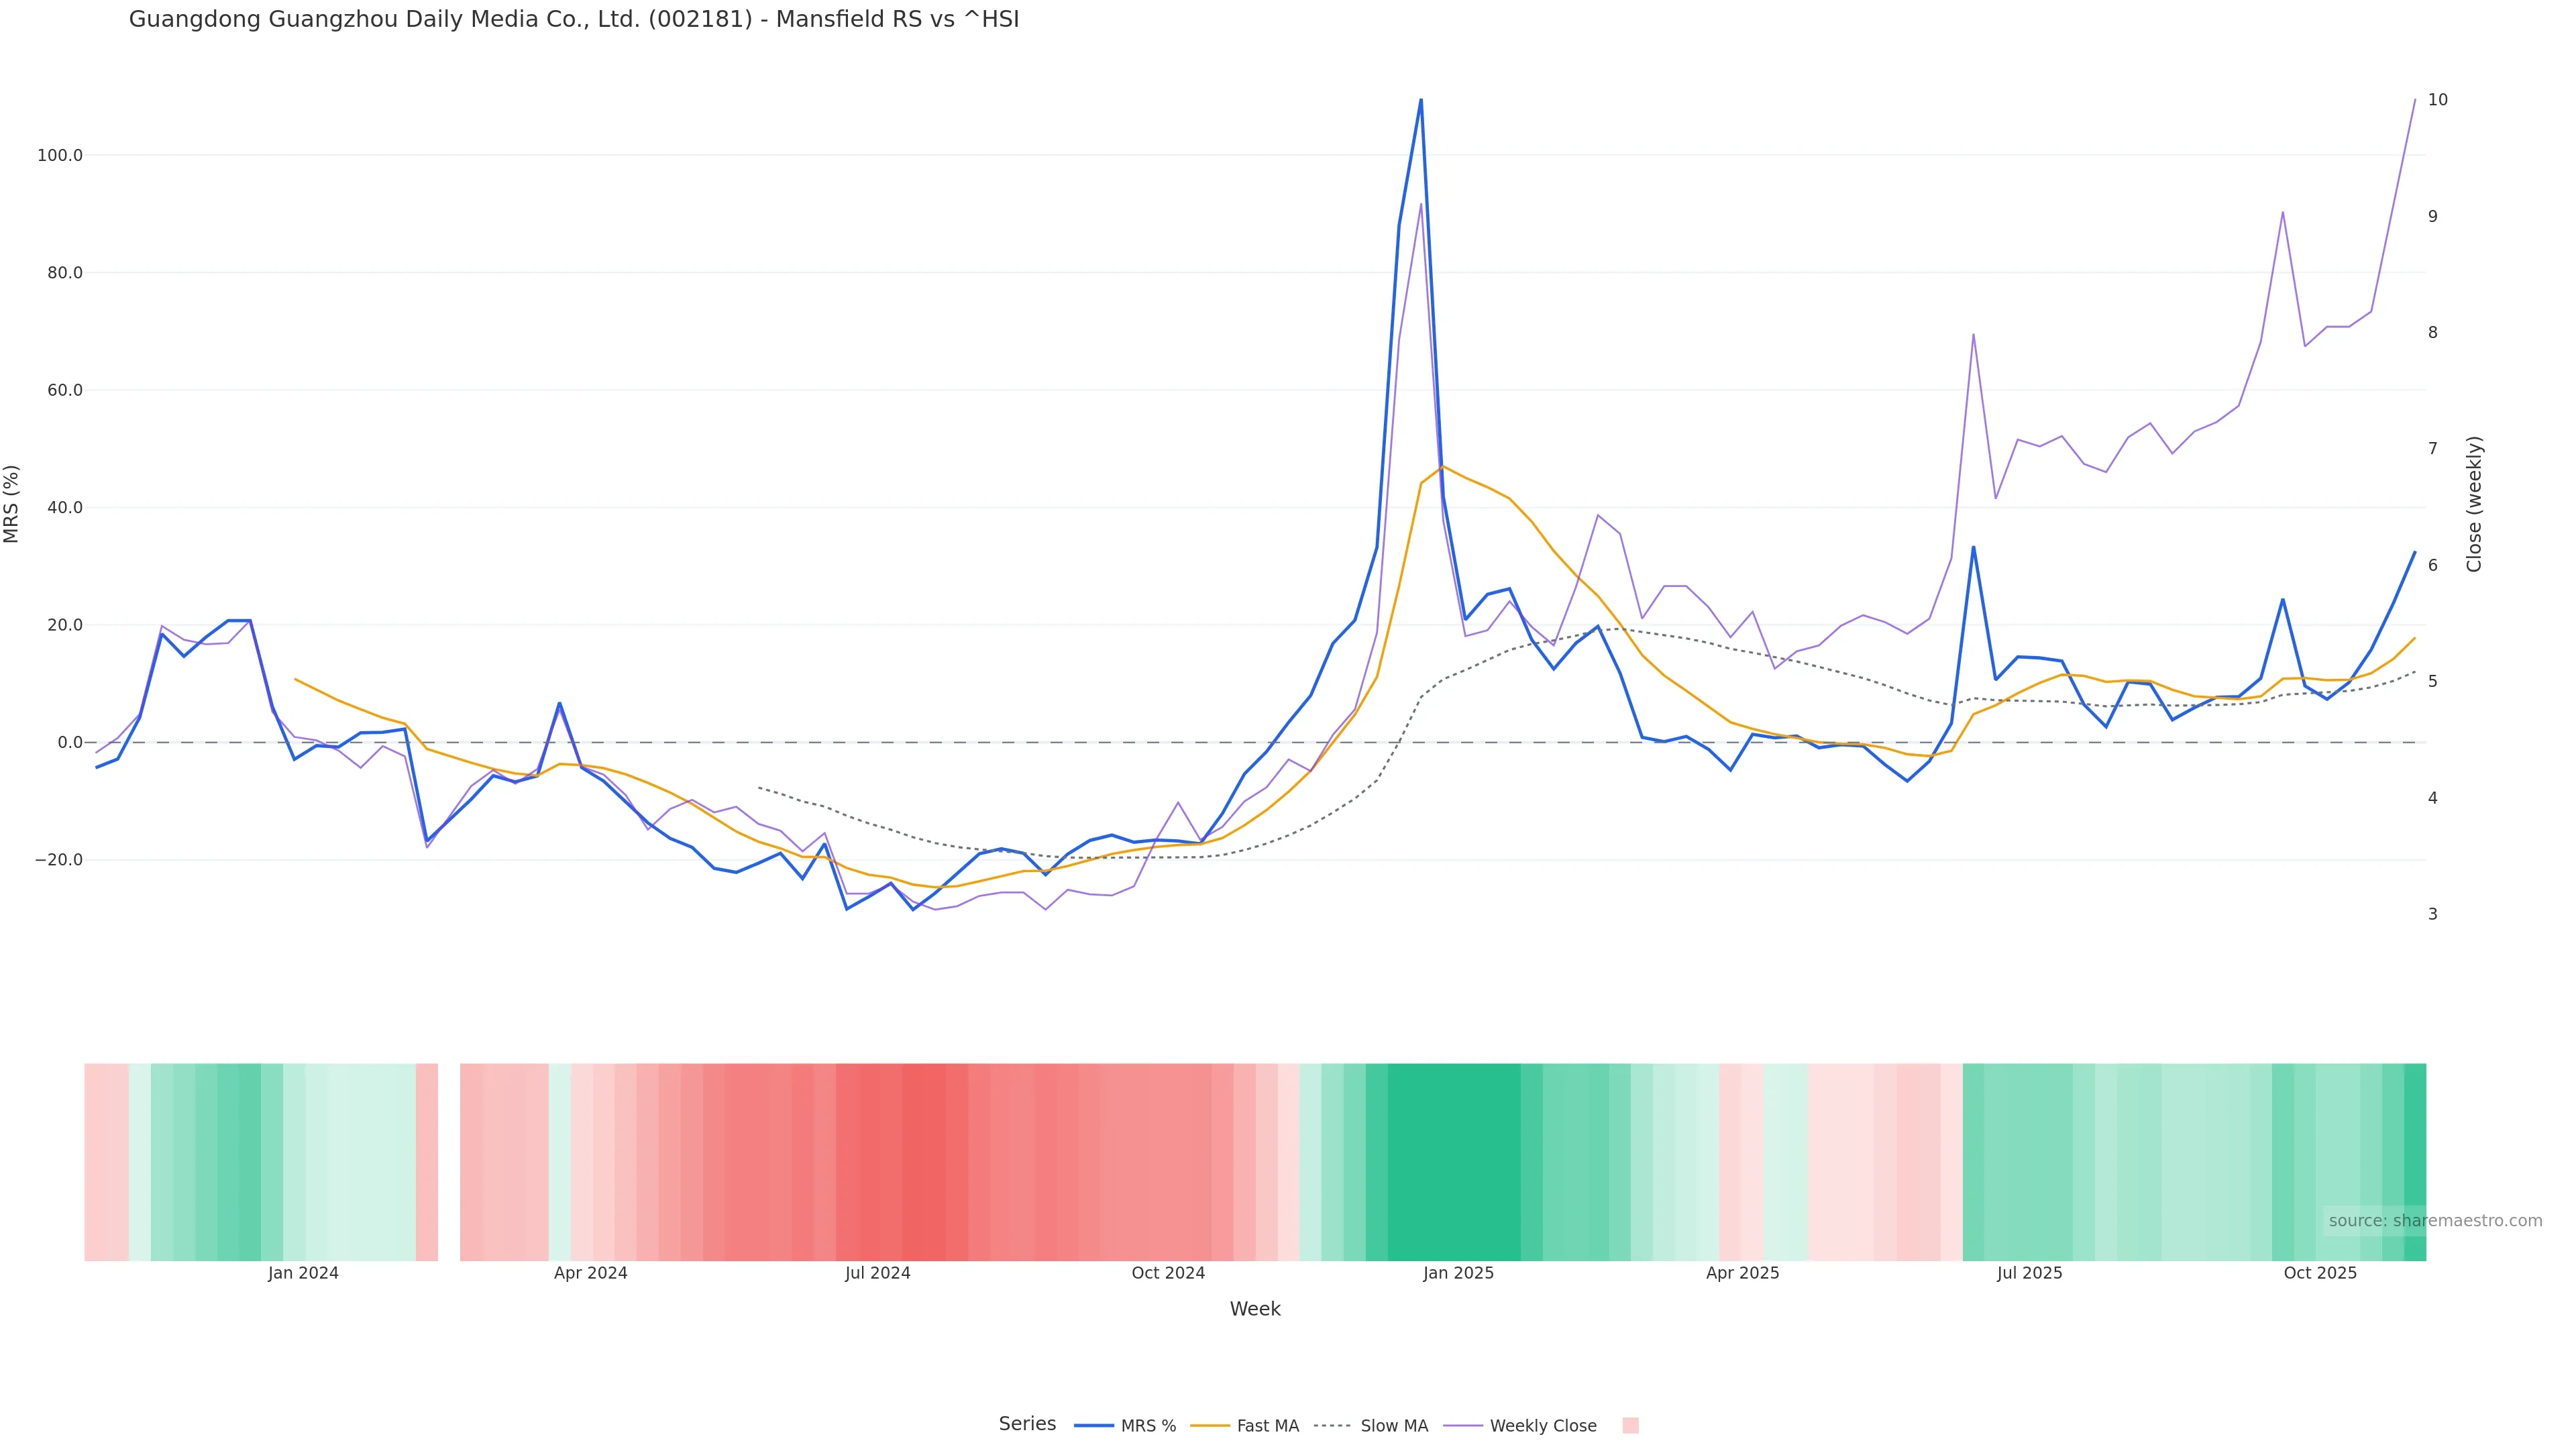Click the white gap in heatmap strip
2576x1449 pixels.
tap(449, 1161)
